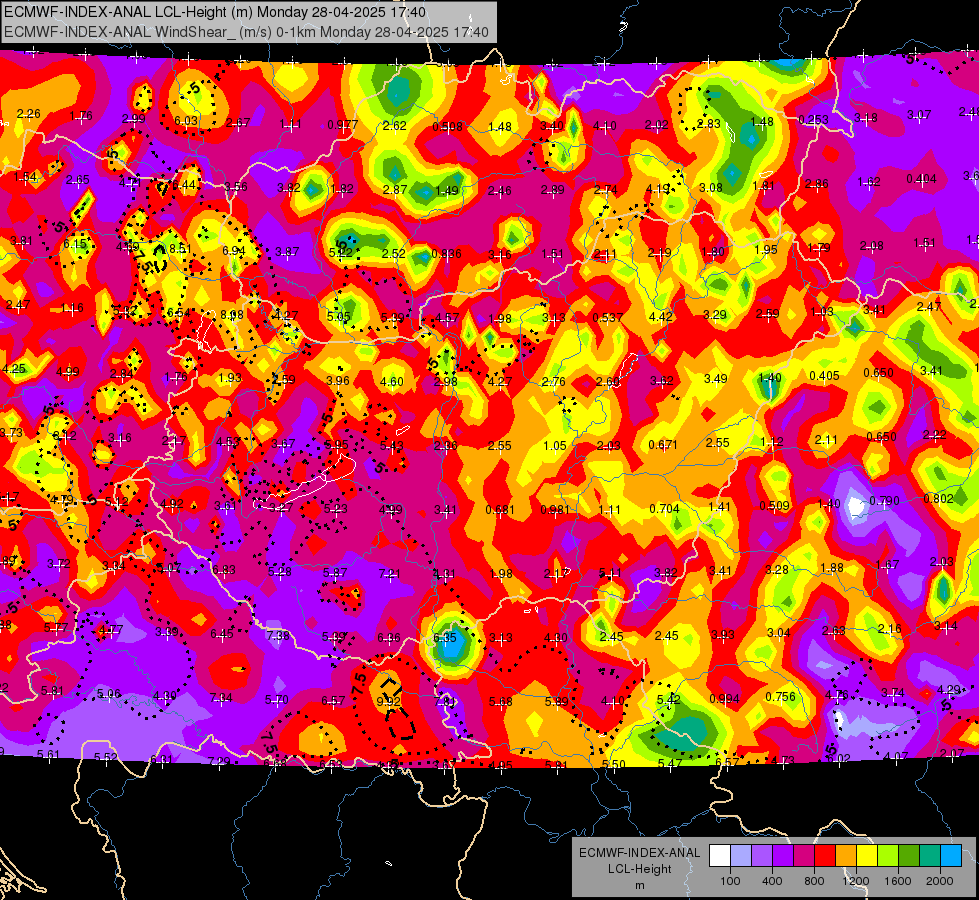Click the wind shear value 8.51
This screenshot has width=979, height=900.
(x=180, y=249)
